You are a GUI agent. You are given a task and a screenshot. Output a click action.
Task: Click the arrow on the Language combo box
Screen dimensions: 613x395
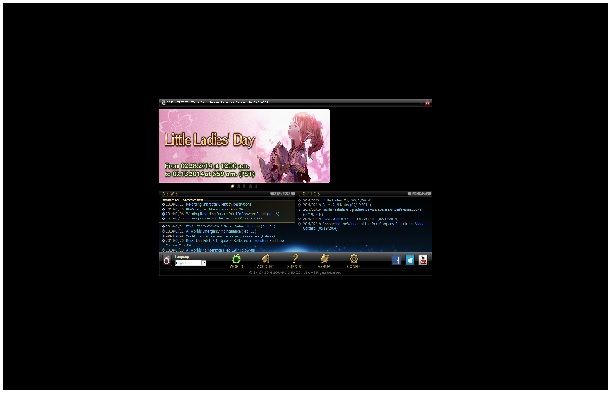point(204,263)
